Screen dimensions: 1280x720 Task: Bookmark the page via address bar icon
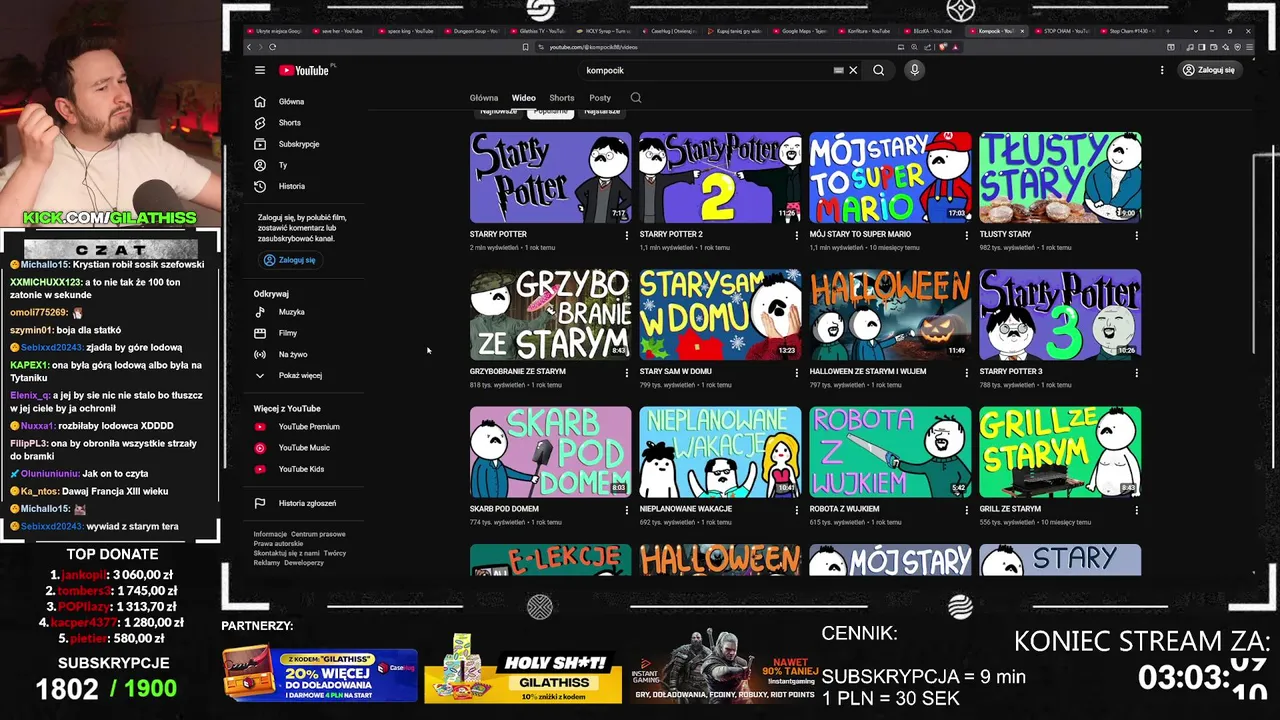coord(526,47)
